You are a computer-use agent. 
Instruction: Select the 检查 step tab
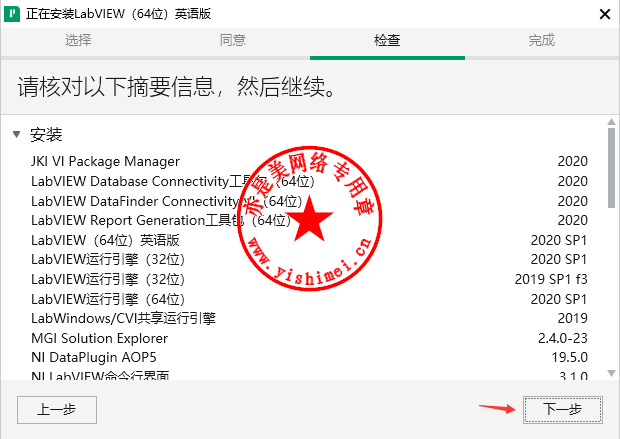tap(387, 40)
